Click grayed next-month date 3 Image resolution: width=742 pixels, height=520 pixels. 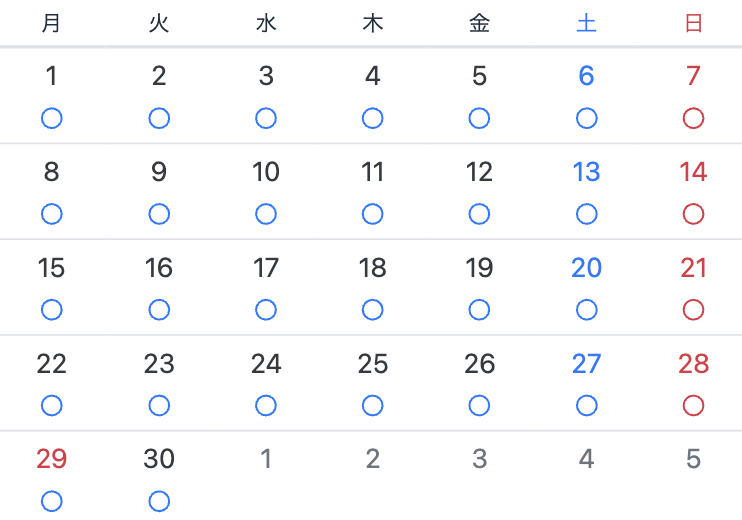pyautogui.click(x=480, y=460)
